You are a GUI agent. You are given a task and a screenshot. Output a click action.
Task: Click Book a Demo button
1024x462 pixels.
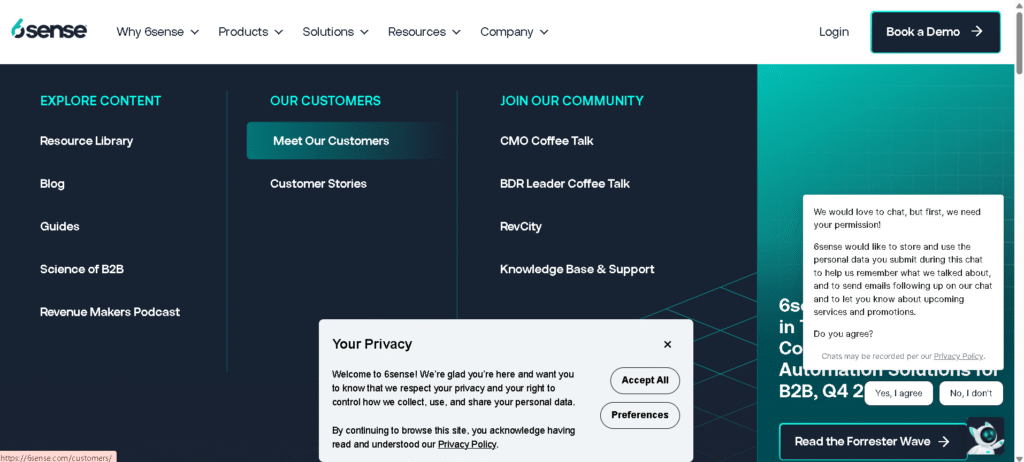935,32
